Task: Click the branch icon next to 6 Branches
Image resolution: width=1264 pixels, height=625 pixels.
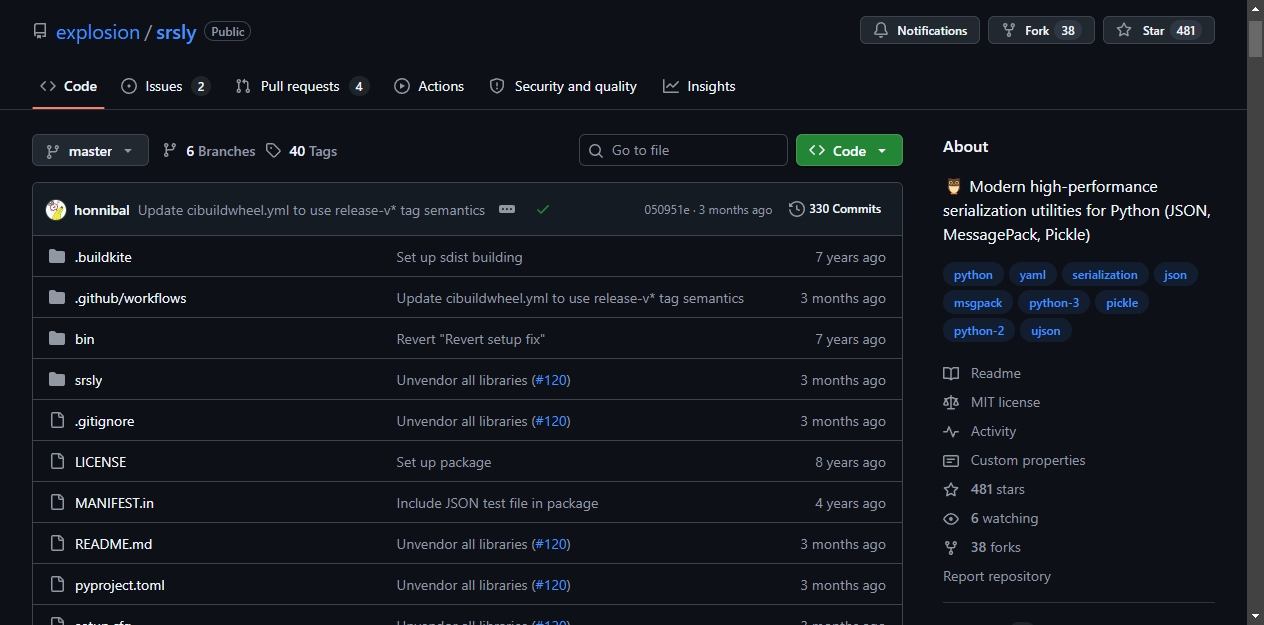Action: 170,151
